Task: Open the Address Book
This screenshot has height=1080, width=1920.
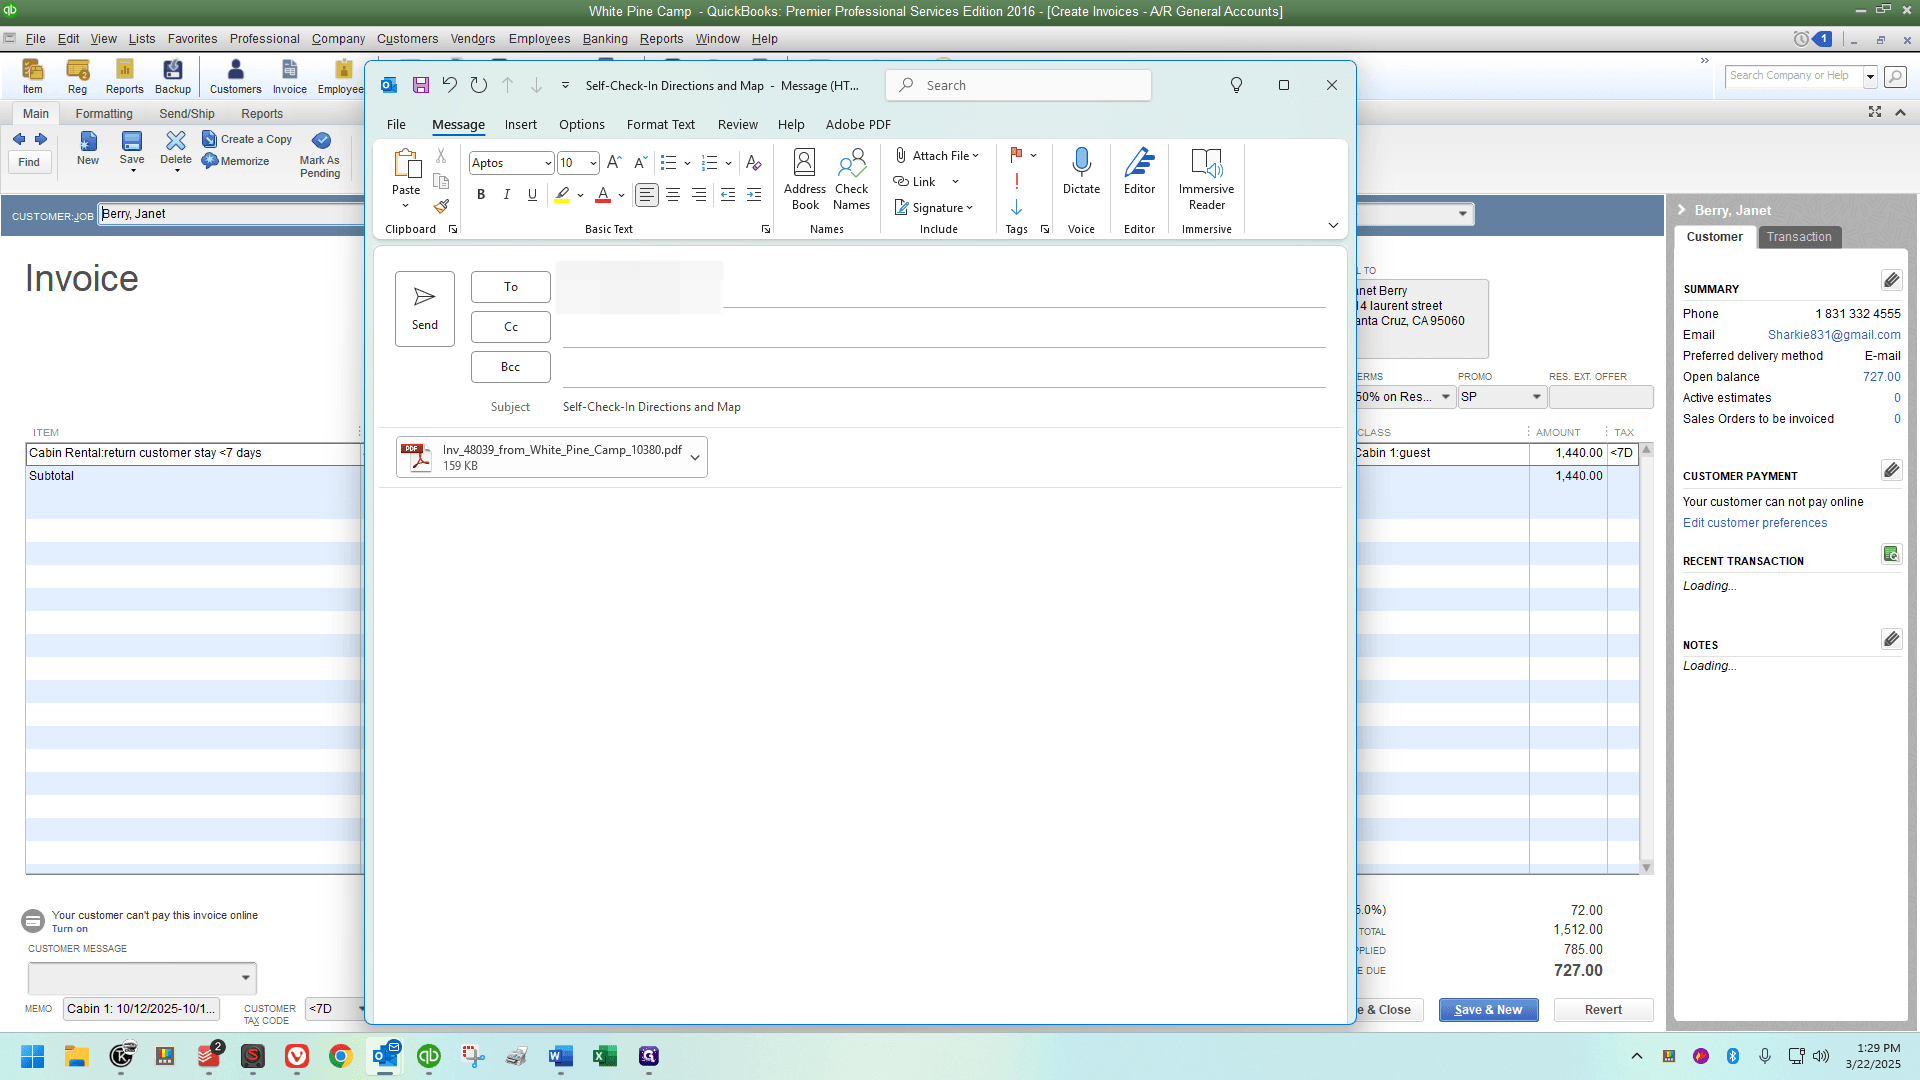Action: point(805,180)
